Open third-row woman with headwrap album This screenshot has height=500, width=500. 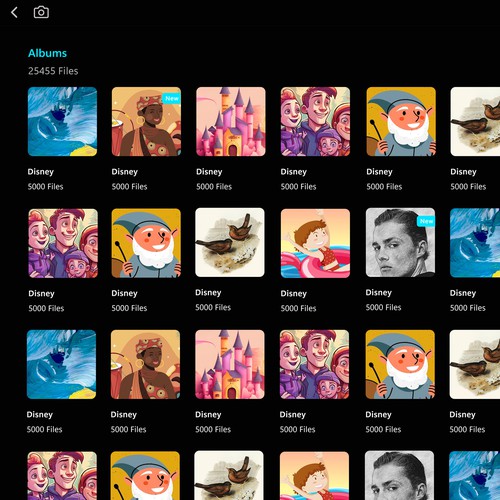tap(145, 364)
